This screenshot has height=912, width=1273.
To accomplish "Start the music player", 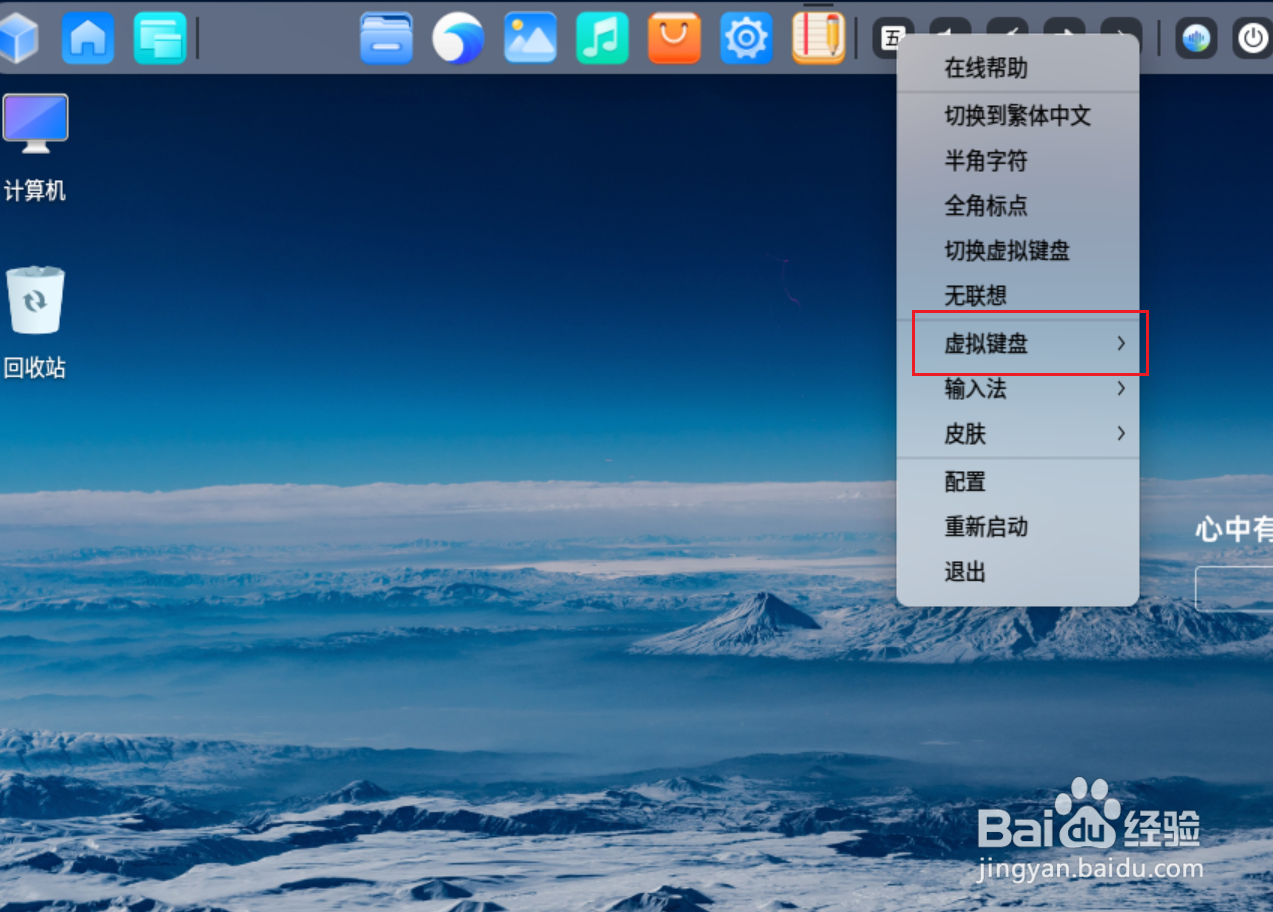I will 602,37.
